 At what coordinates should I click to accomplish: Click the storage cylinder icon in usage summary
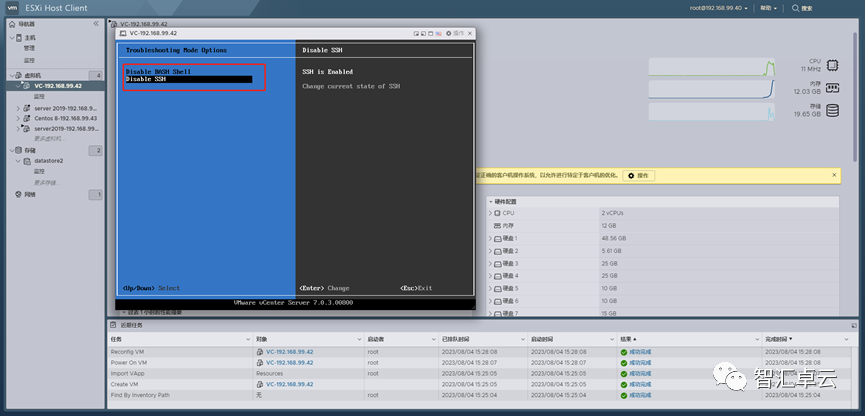pos(832,110)
